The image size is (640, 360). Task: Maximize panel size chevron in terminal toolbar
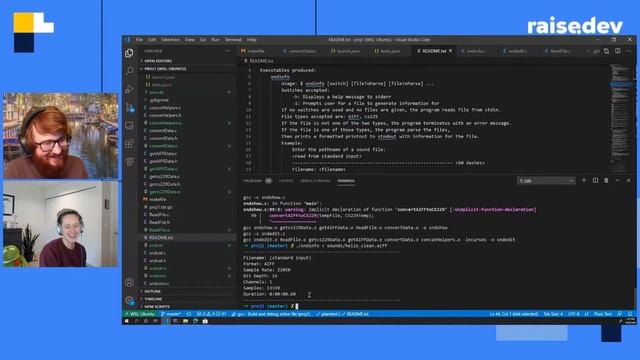[x=618, y=180]
